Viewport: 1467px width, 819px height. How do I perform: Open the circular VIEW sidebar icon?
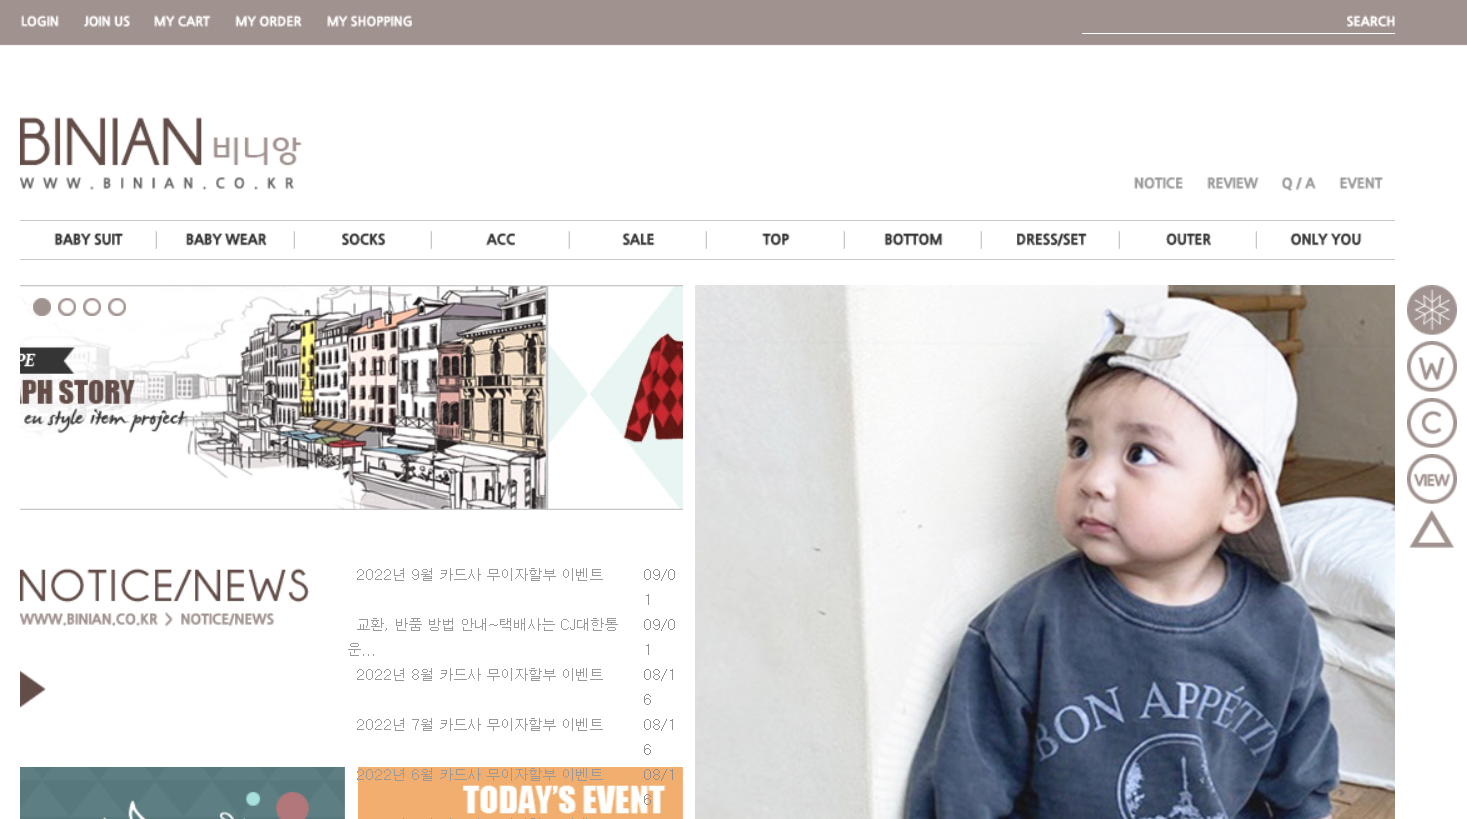tap(1431, 480)
